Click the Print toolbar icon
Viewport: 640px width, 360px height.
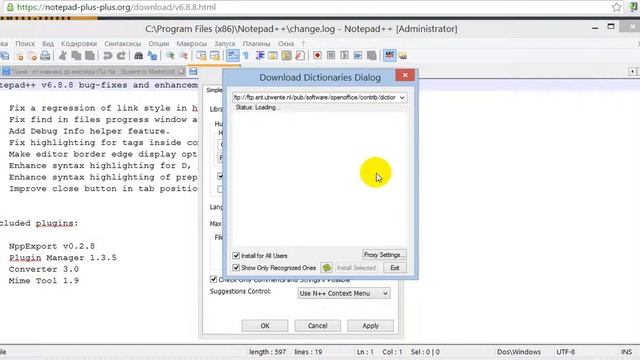pos(45,56)
